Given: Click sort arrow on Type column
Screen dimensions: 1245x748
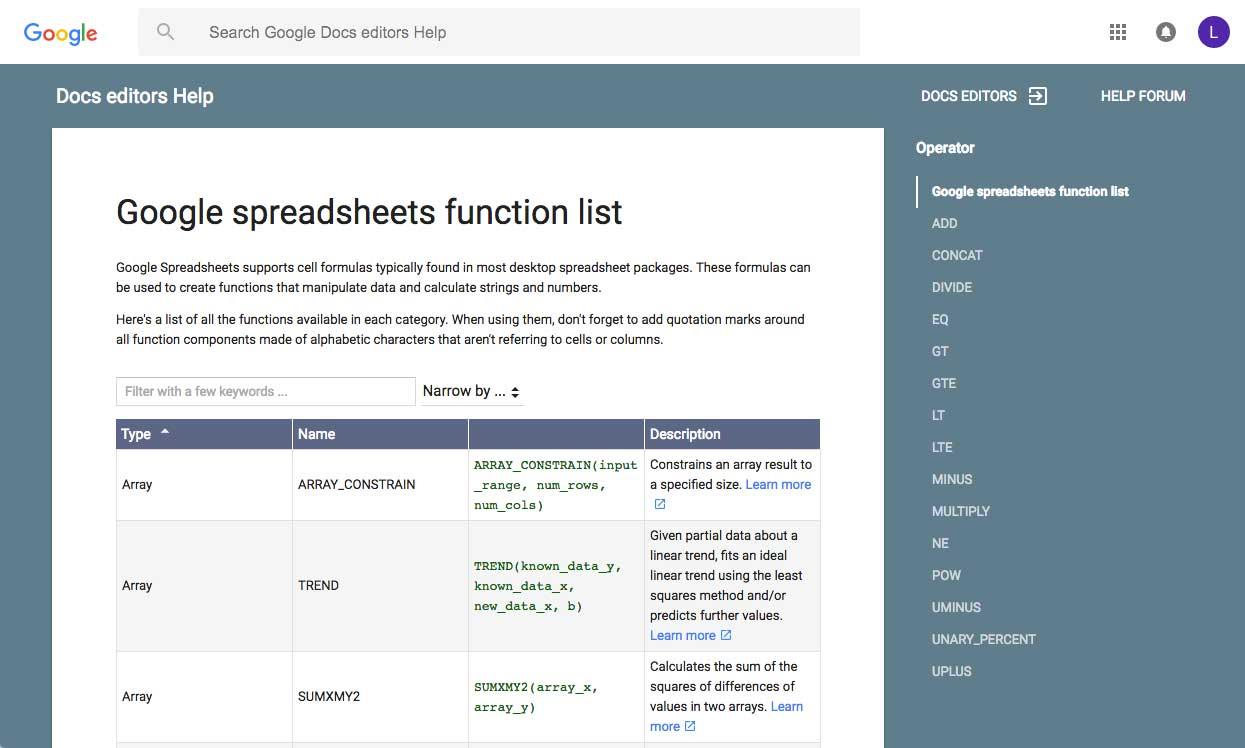Looking at the screenshot, I should point(165,432).
